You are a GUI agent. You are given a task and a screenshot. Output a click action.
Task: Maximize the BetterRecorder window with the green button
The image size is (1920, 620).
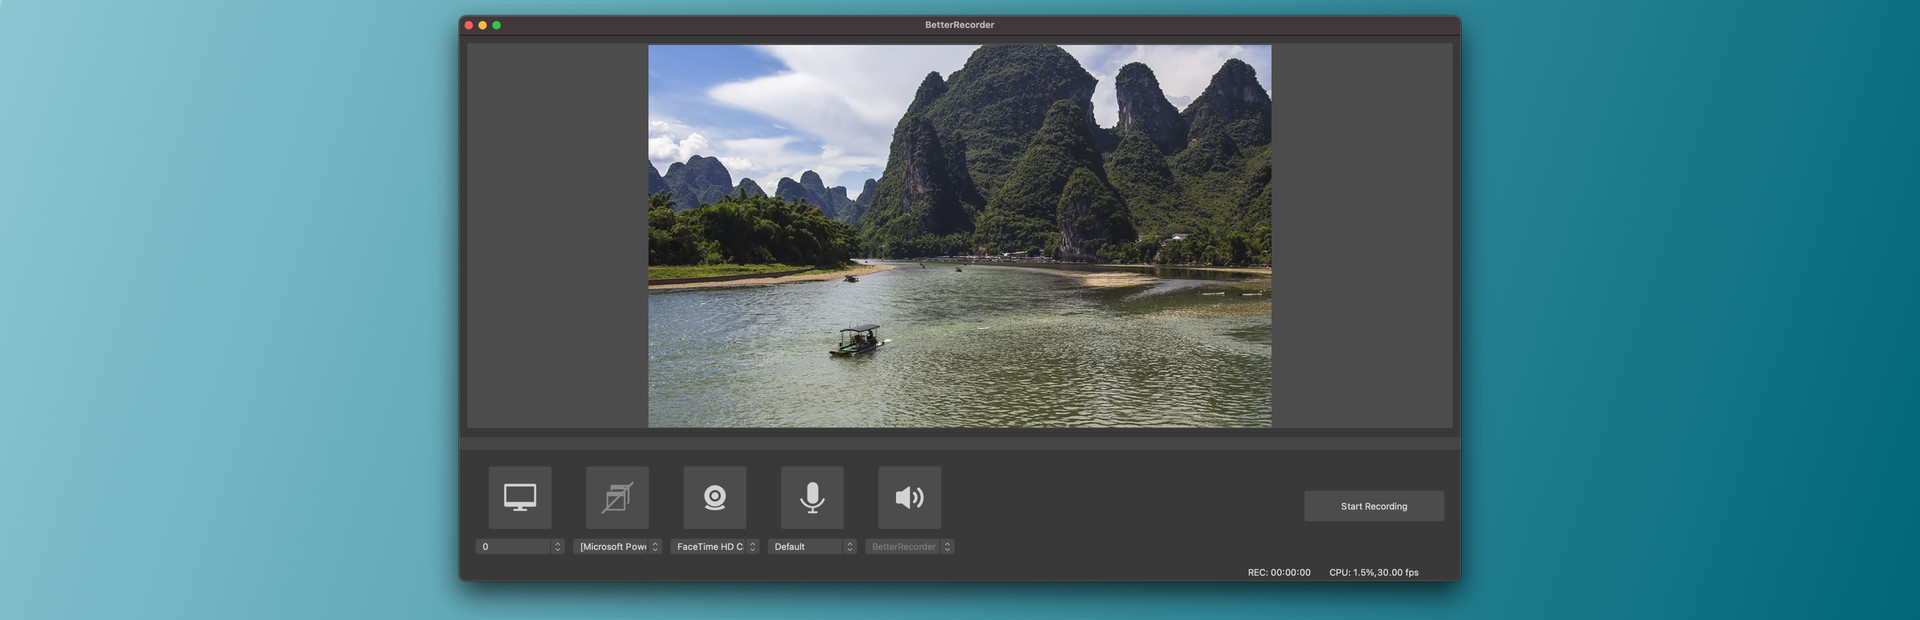(x=497, y=25)
